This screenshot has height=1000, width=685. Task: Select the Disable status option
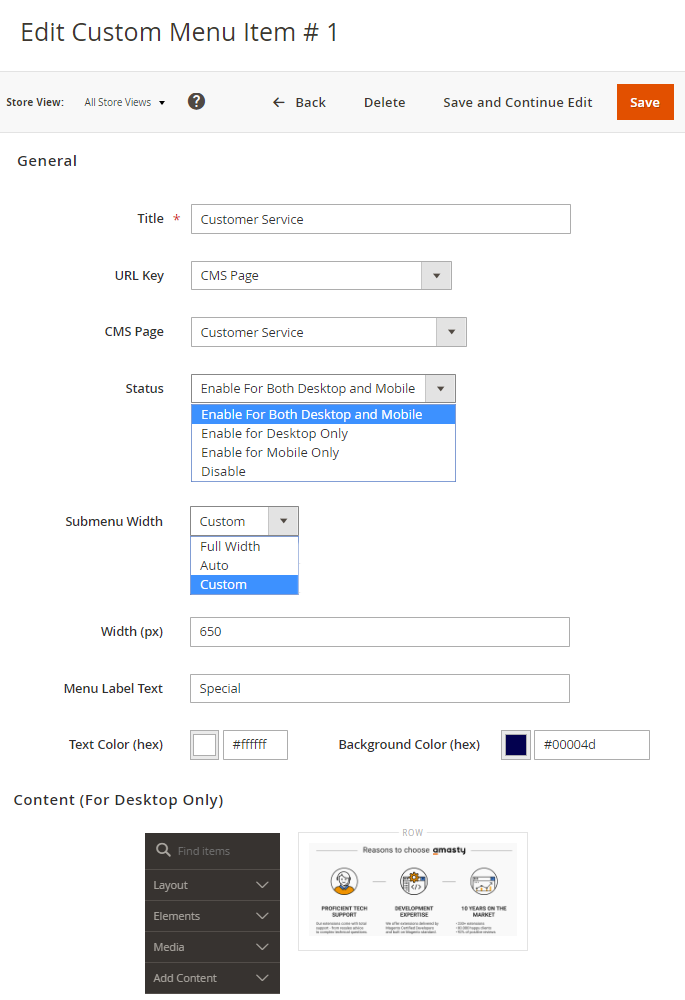[223, 472]
